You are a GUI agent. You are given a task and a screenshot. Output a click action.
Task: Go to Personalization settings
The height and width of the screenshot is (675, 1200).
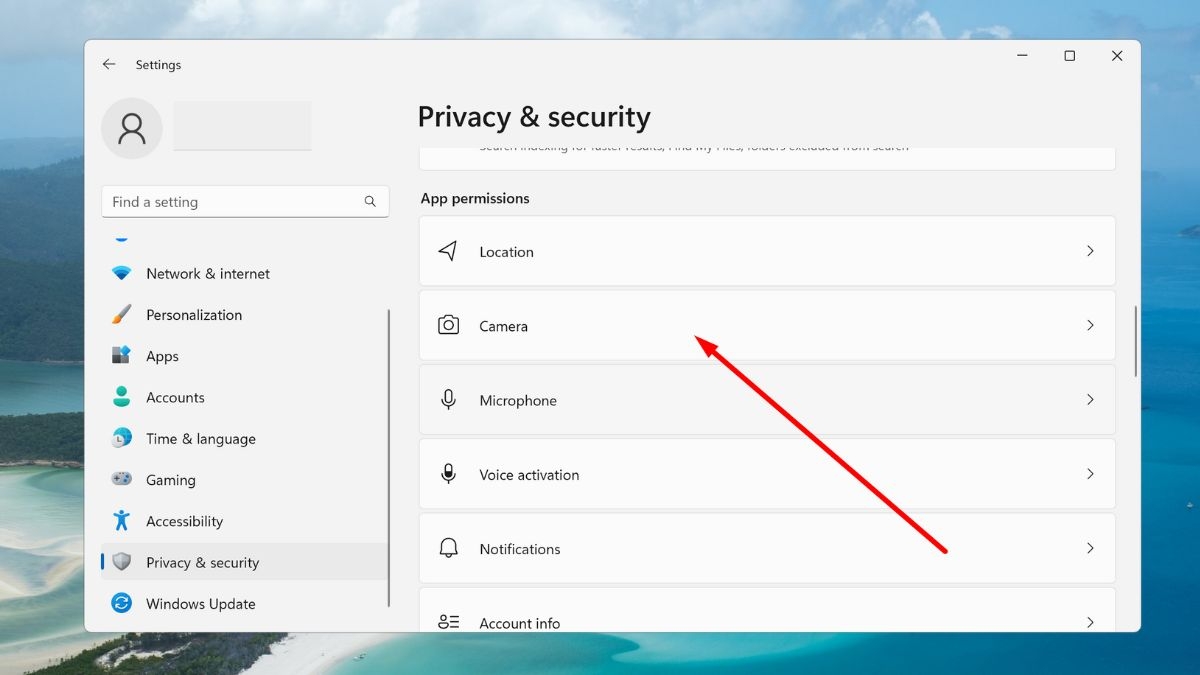244,314
